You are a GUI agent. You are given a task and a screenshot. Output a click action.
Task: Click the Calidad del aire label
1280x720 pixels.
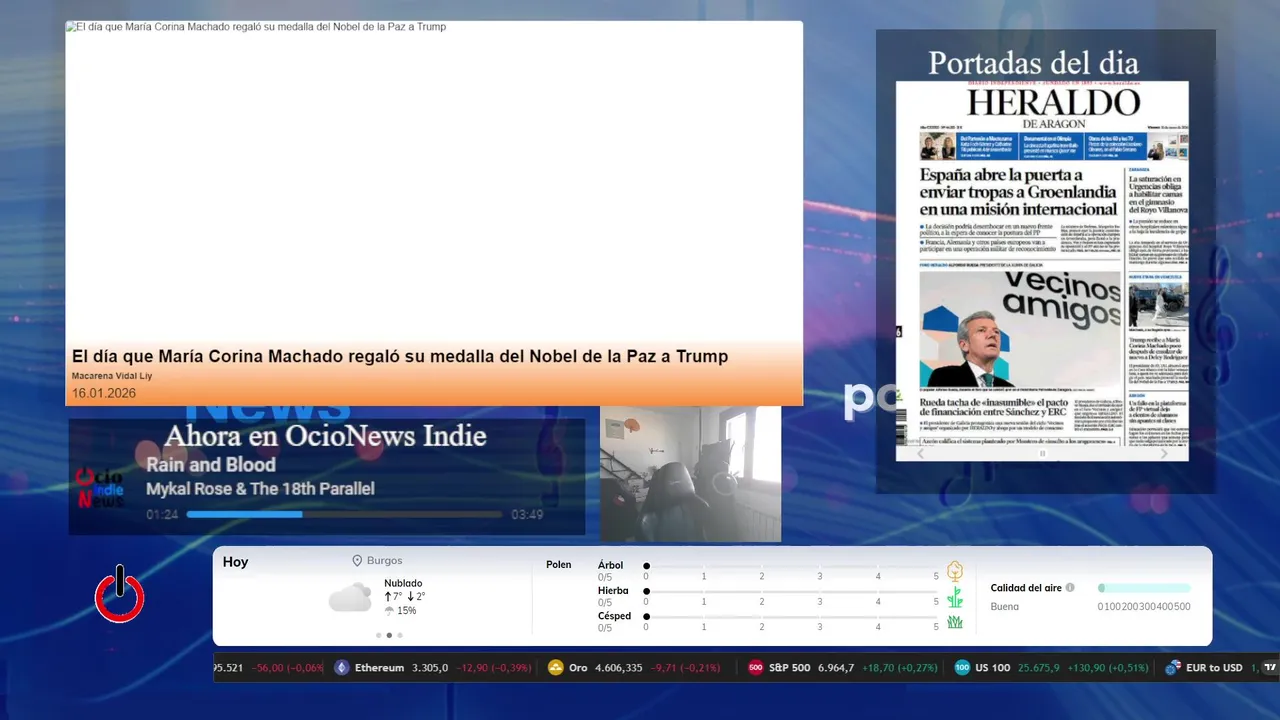click(x=1026, y=588)
